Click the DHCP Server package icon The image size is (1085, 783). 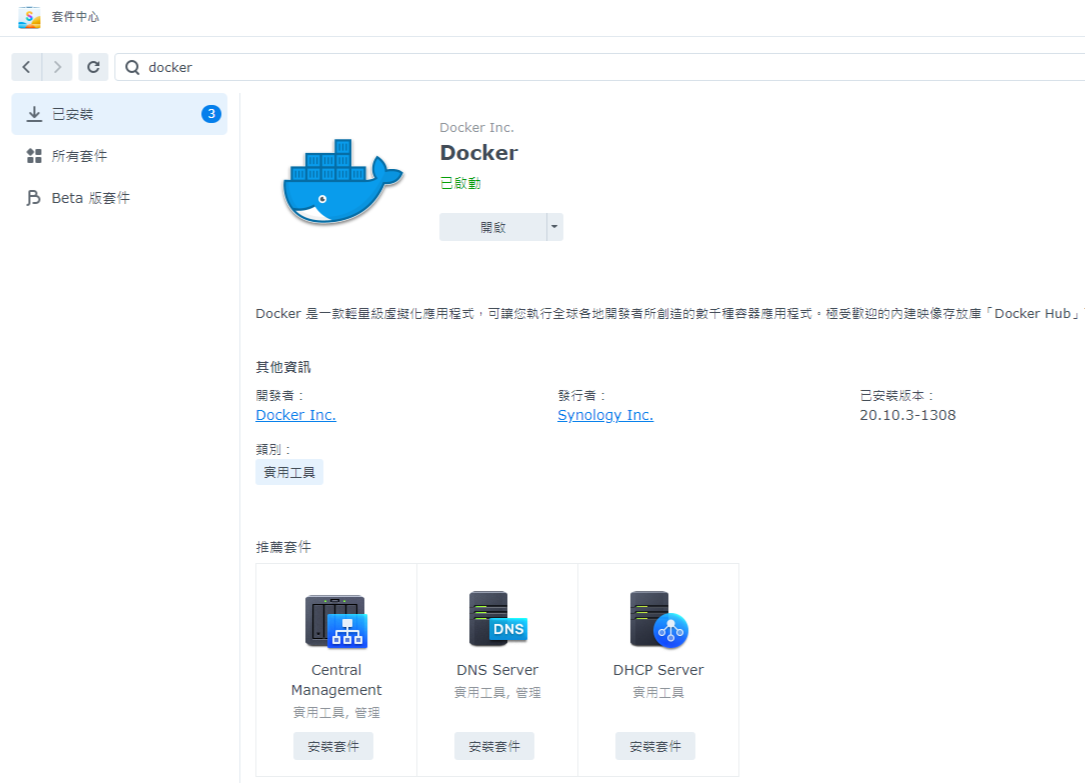[658, 619]
